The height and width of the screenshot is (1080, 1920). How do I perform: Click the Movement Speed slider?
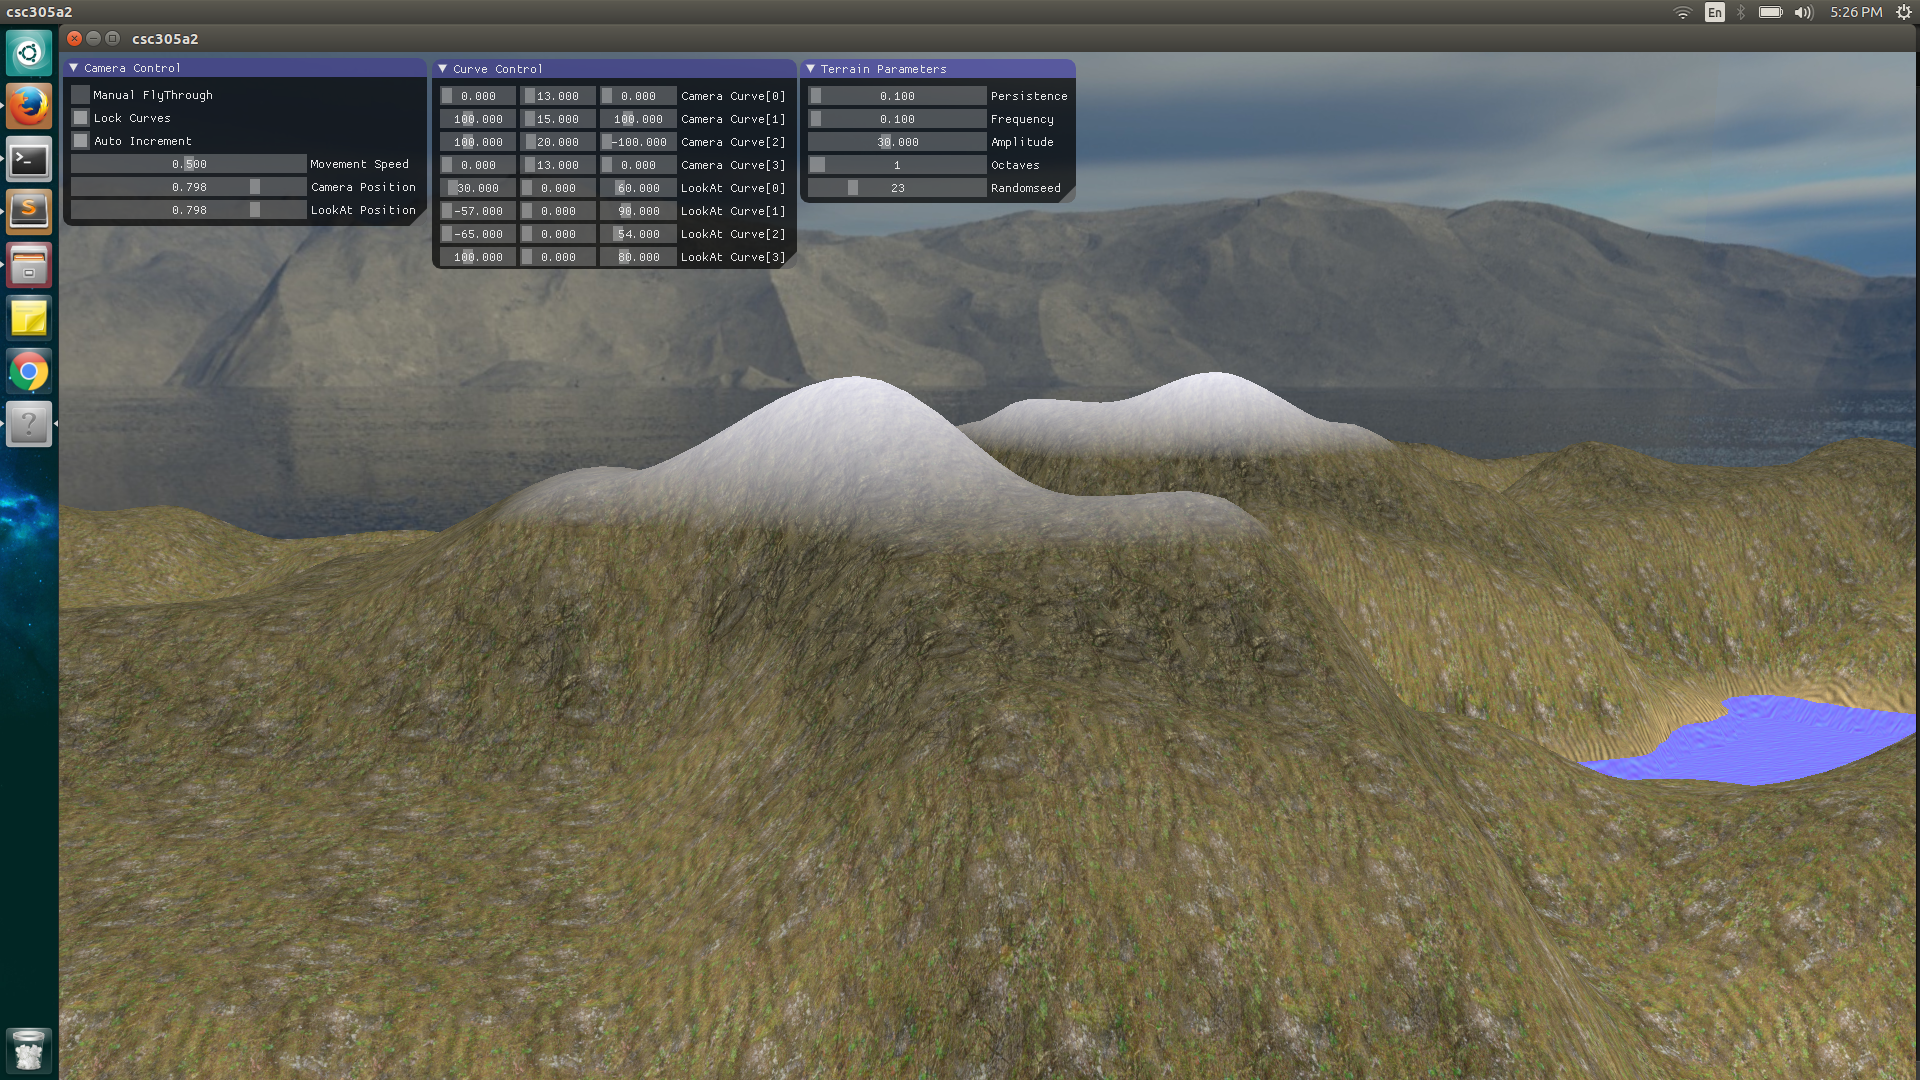click(x=189, y=164)
